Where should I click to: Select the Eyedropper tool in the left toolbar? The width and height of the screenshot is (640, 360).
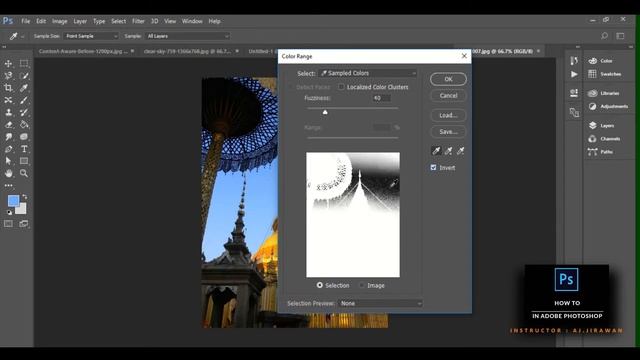(24, 88)
